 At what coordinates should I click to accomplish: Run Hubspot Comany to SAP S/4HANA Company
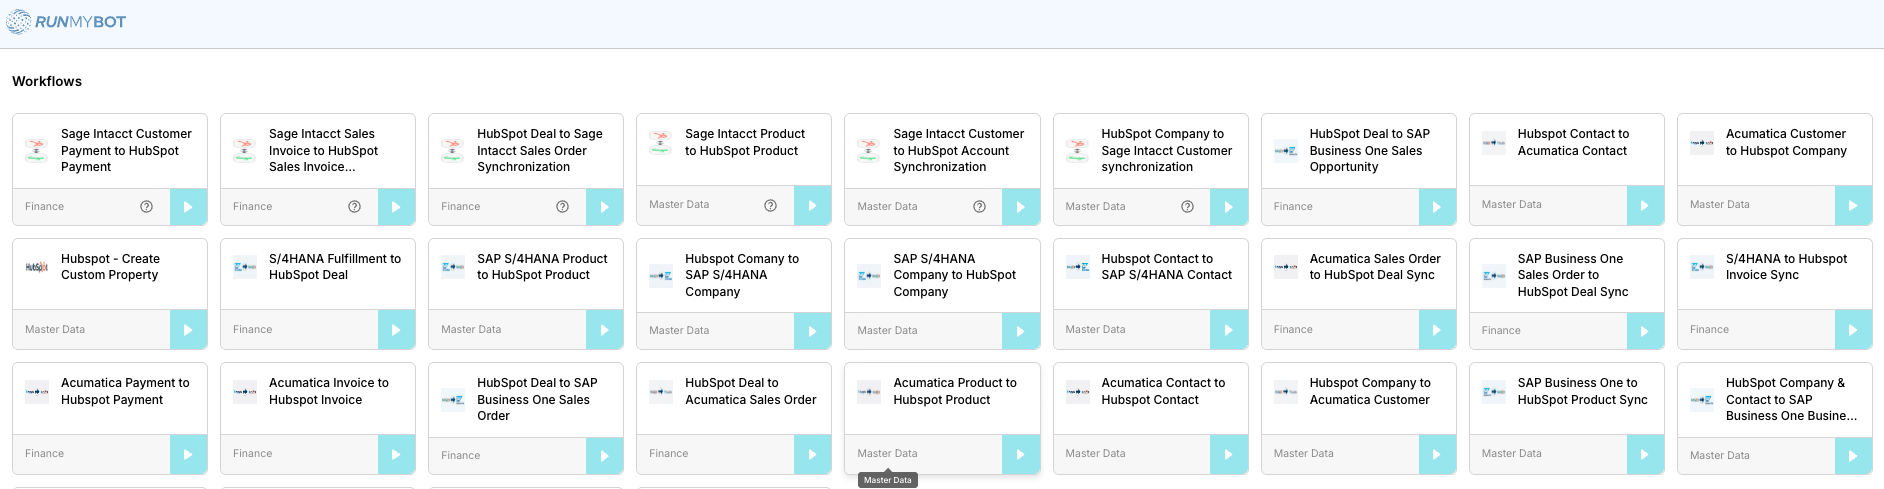[x=812, y=331]
